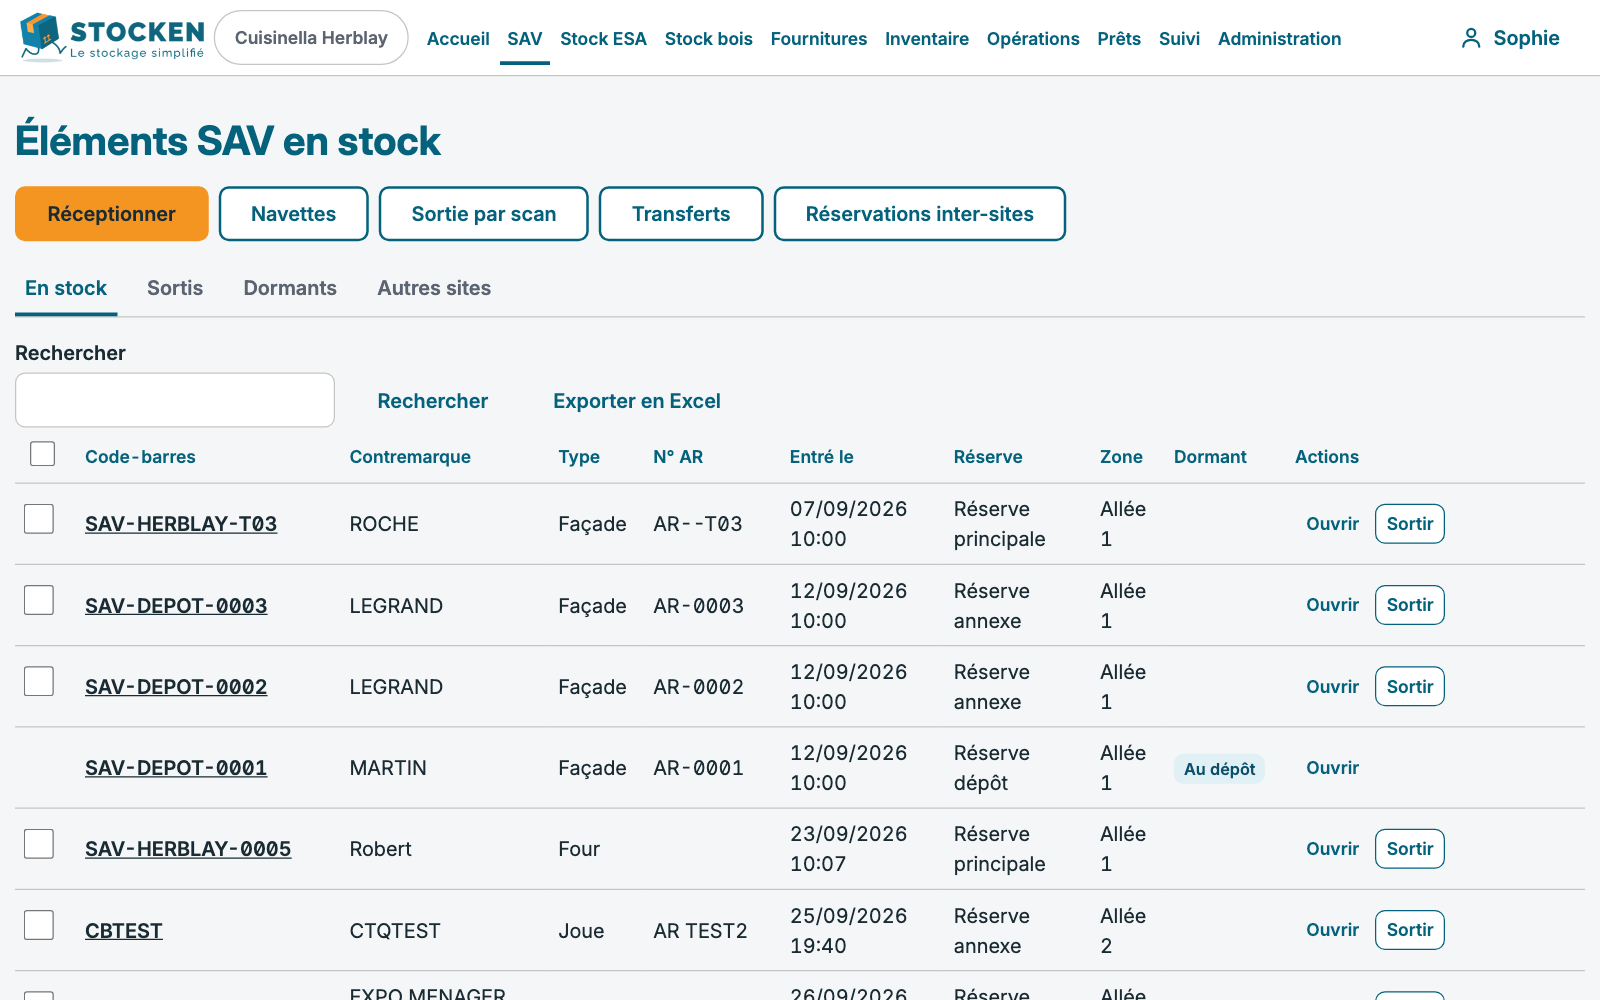The image size is (1600, 1000).
Task: Click the Au dépôt badge
Action: coord(1219,769)
